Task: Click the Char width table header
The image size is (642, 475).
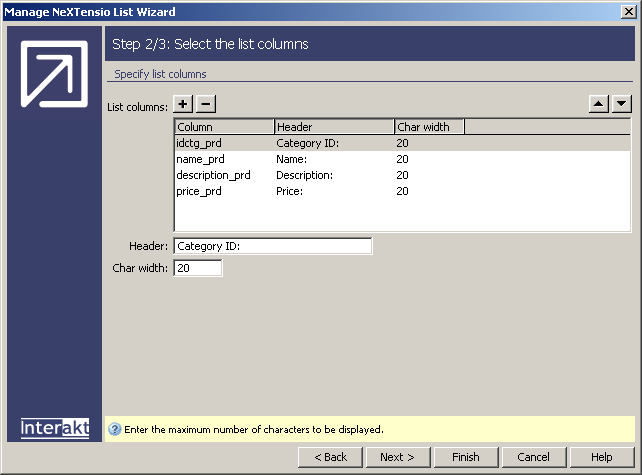Action: click(429, 127)
